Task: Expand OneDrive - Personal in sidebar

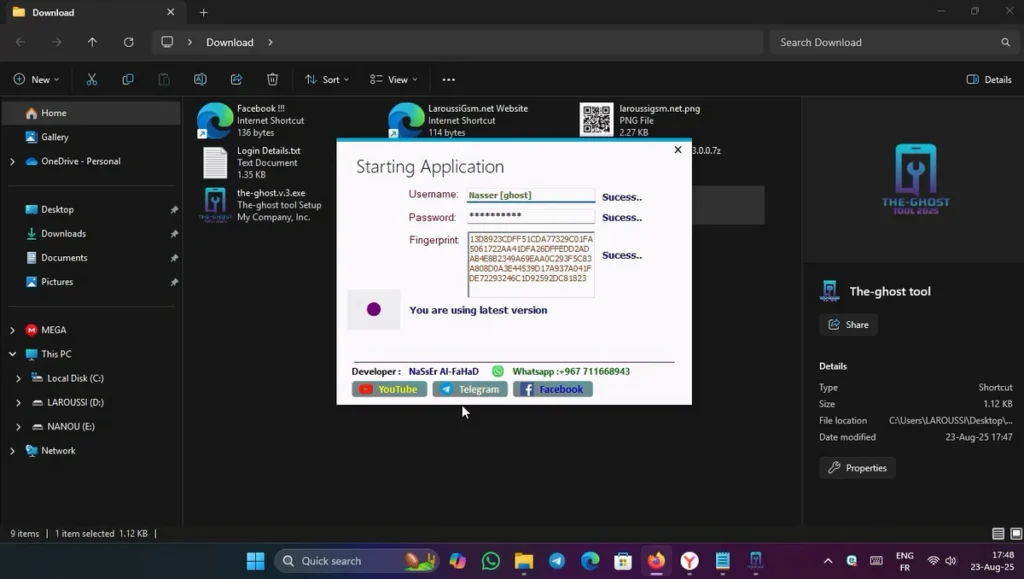Action: tap(12, 161)
